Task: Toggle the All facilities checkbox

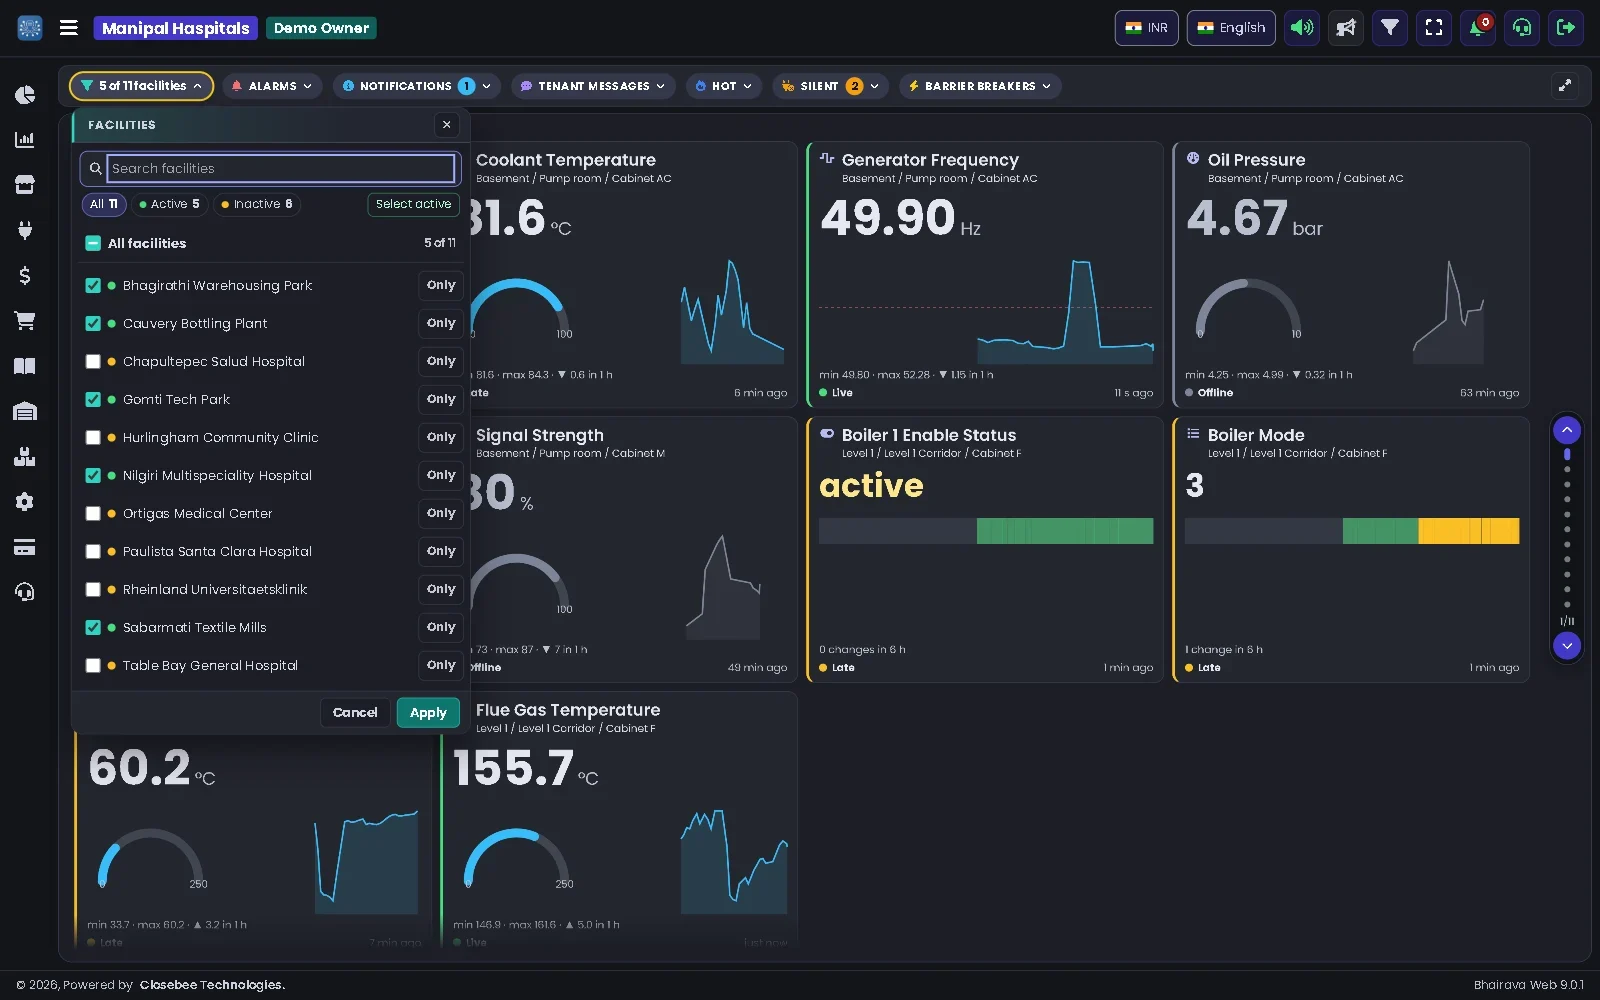Action: [x=93, y=243]
